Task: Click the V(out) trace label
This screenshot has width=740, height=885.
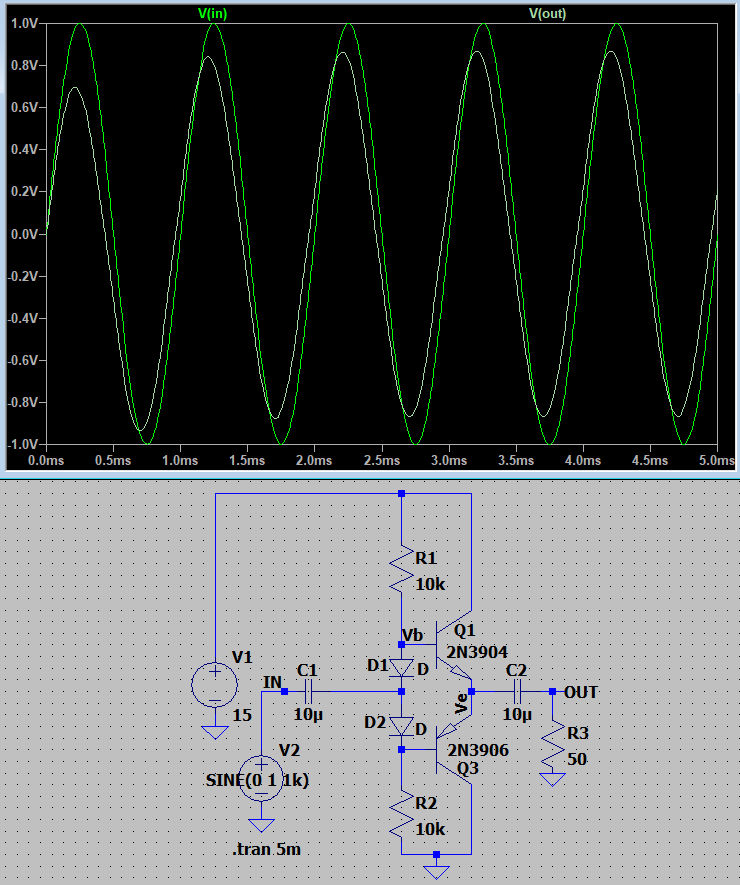Action: pos(547,13)
